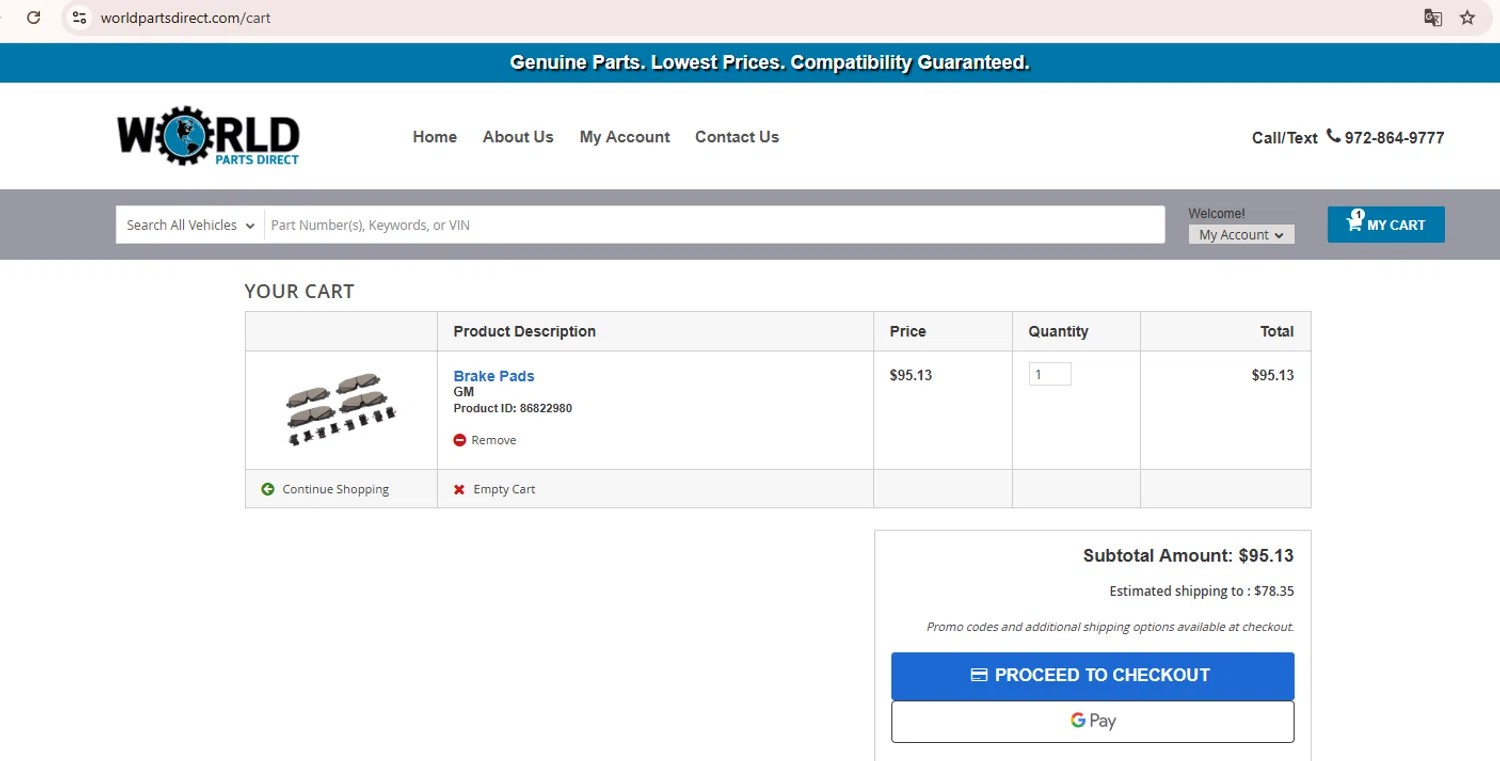
Task: Click the credit card icon on checkout button
Action: point(979,675)
